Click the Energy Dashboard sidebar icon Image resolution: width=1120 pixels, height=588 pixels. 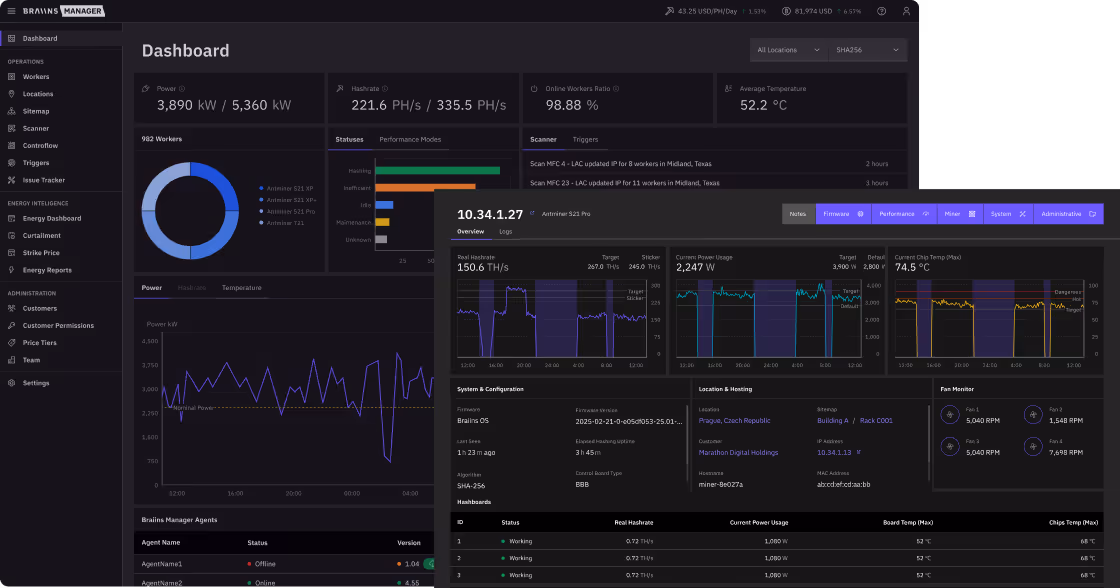click(x=11, y=219)
